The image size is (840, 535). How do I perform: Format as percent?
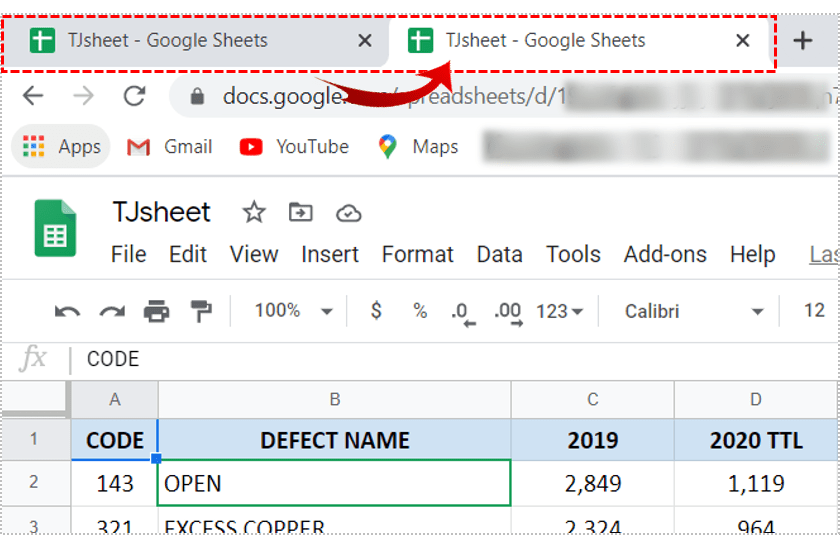tap(420, 311)
